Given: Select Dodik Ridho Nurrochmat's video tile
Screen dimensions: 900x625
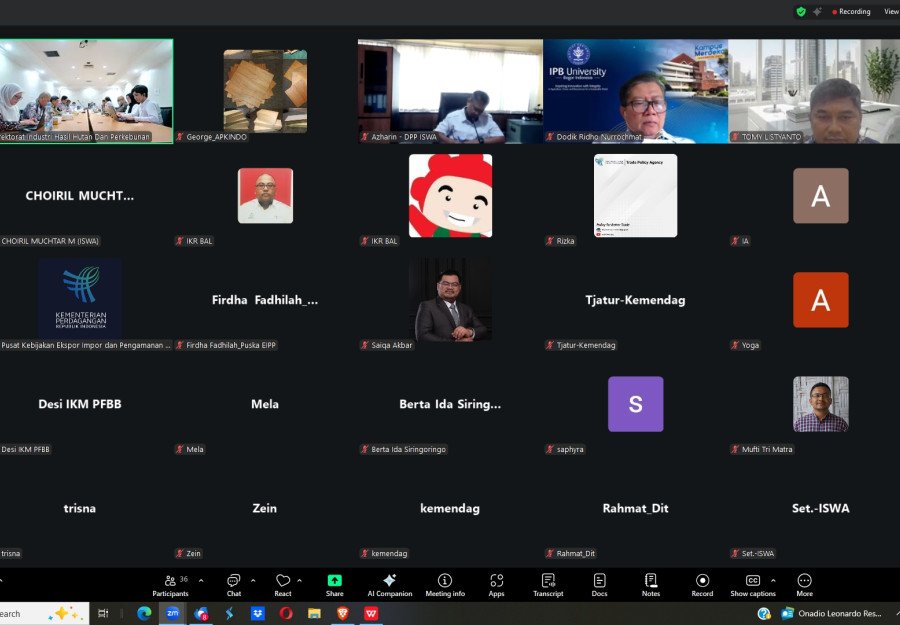Looking at the screenshot, I should pos(636,91).
